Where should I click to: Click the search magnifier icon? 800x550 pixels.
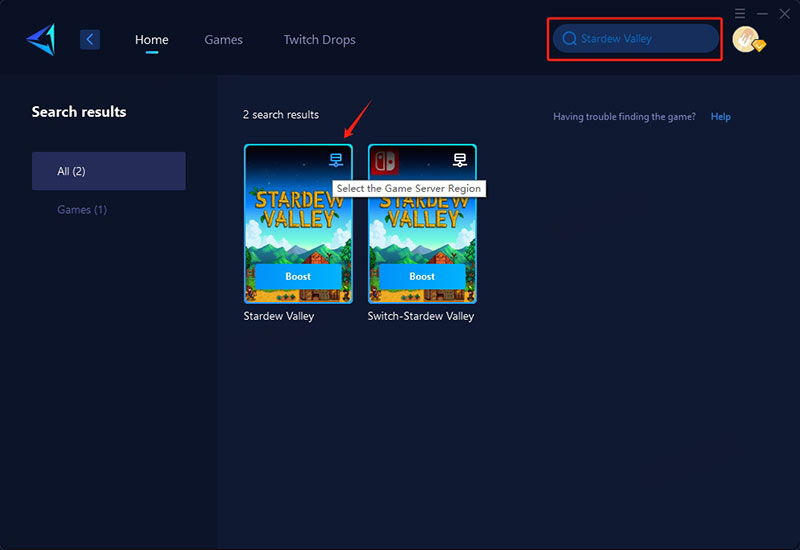click(569, 39)
